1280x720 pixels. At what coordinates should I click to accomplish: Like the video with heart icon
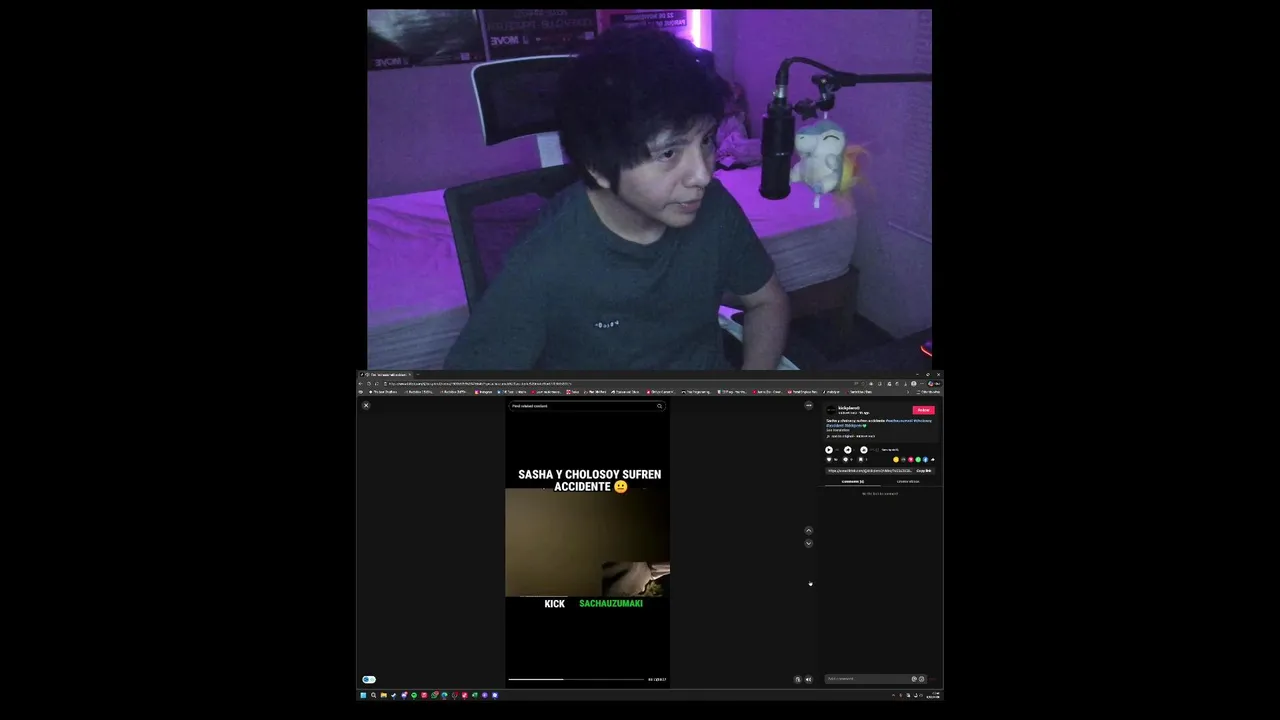[x=829, y=460]
